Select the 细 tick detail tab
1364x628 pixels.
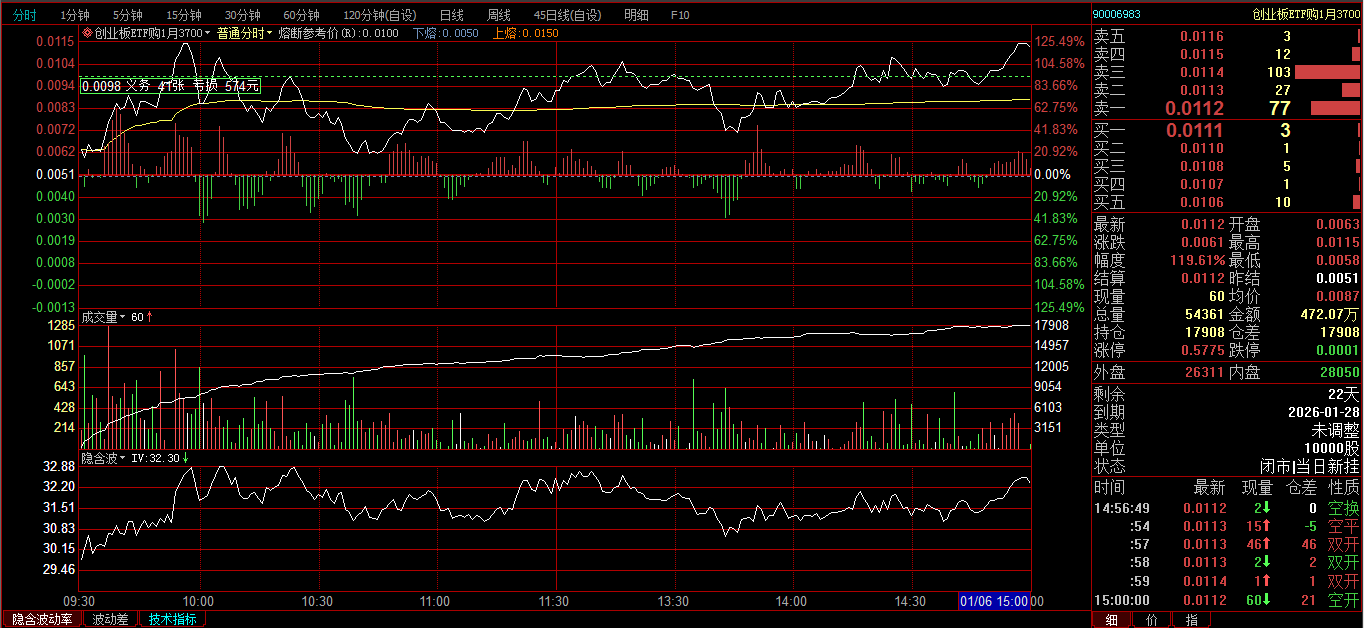click(1111, 619)
